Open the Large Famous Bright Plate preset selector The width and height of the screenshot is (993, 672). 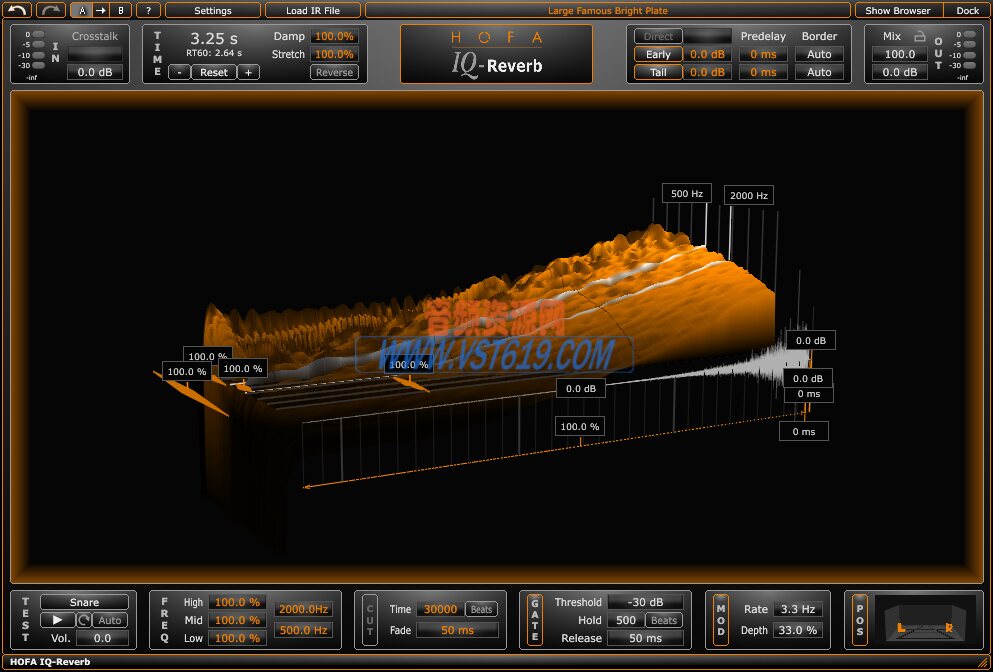[608, 10]
